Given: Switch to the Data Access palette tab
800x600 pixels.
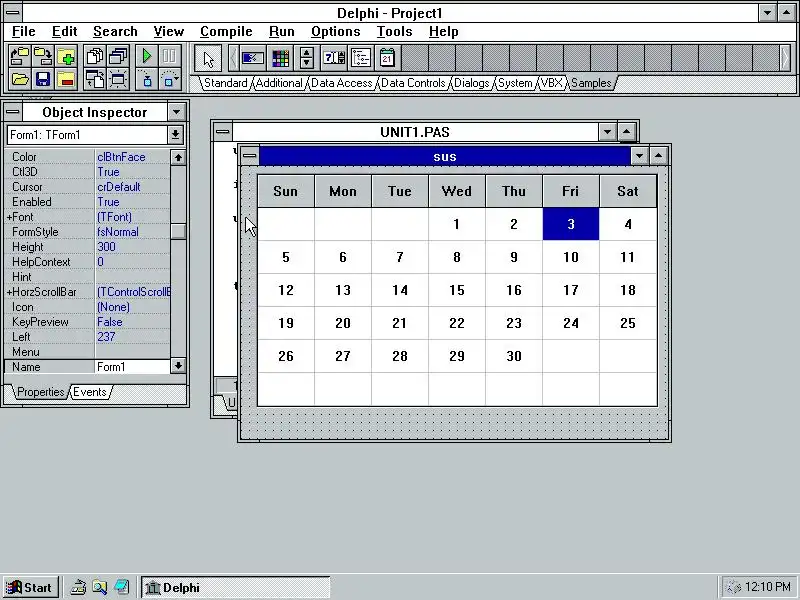Looking at the screenshot, I should click(x=341, y=83).
